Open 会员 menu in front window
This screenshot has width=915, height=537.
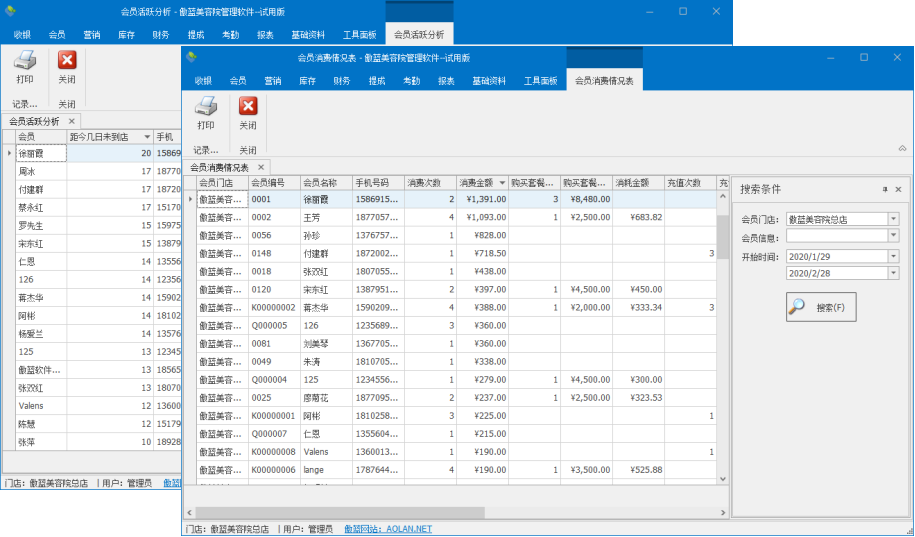(x=238, y=81)
